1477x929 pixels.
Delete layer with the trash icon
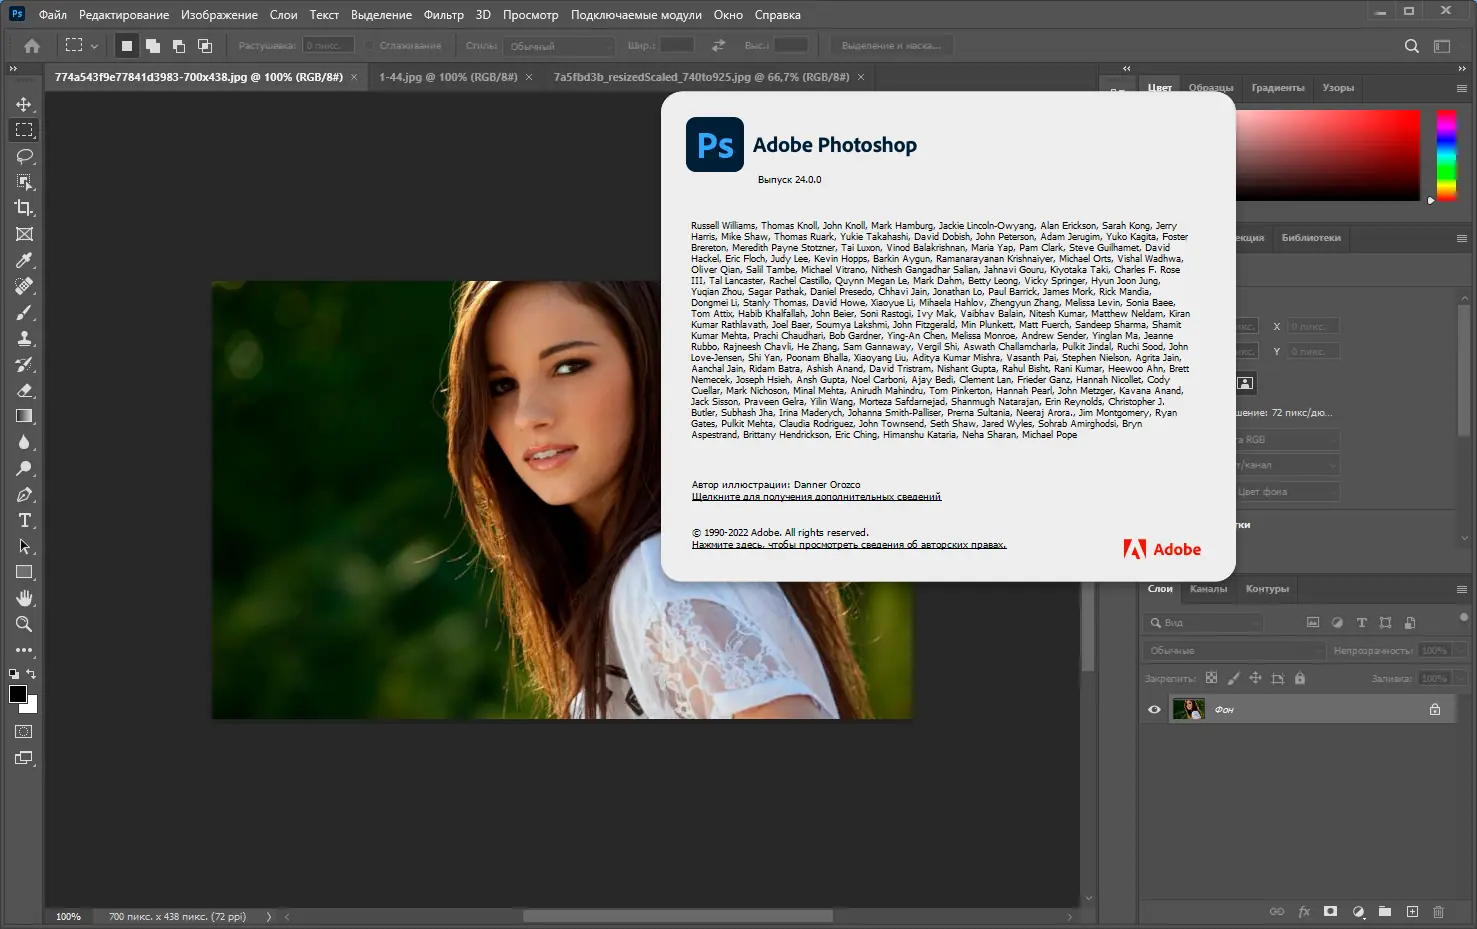(x=1439, y=912)
